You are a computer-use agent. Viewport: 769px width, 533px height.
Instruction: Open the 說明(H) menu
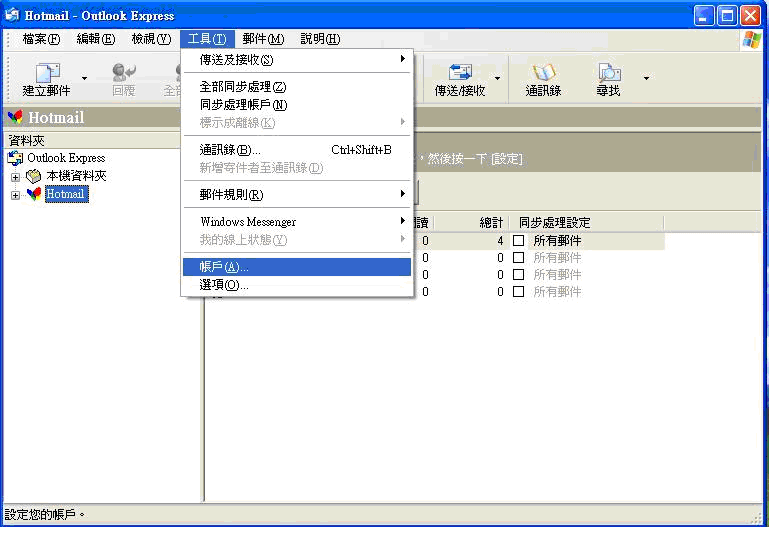click(320, 39)
